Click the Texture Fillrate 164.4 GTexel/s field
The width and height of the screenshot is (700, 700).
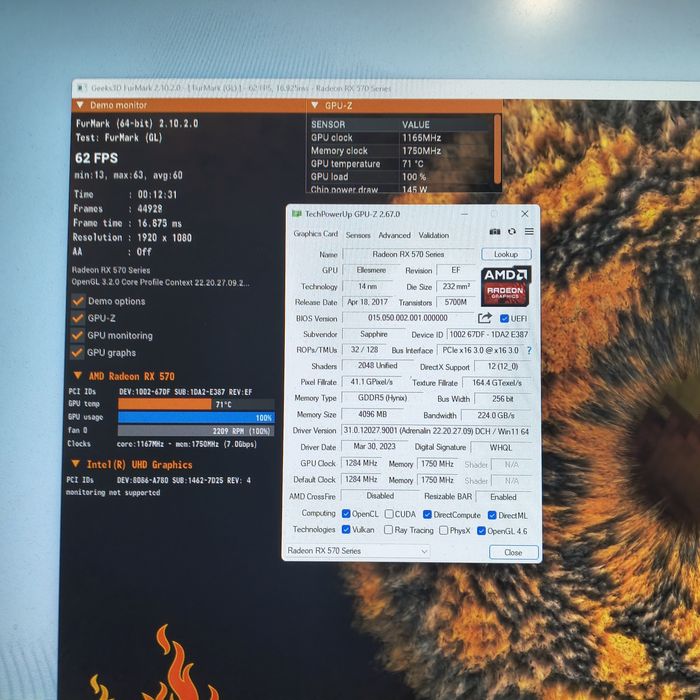click(496, 383)
